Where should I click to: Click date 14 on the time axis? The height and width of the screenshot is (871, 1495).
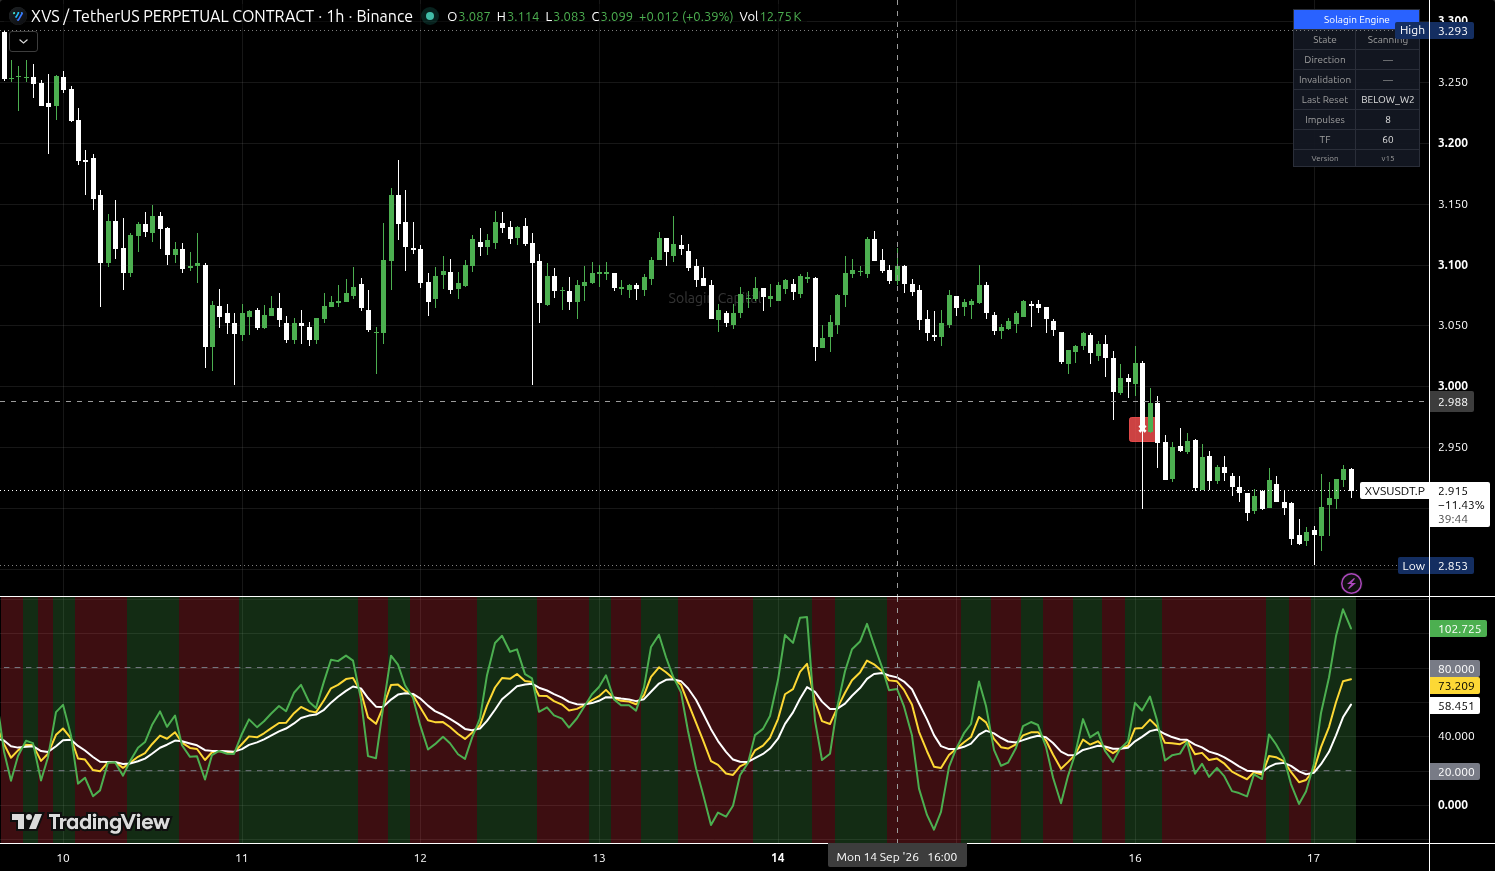[778, 858]
